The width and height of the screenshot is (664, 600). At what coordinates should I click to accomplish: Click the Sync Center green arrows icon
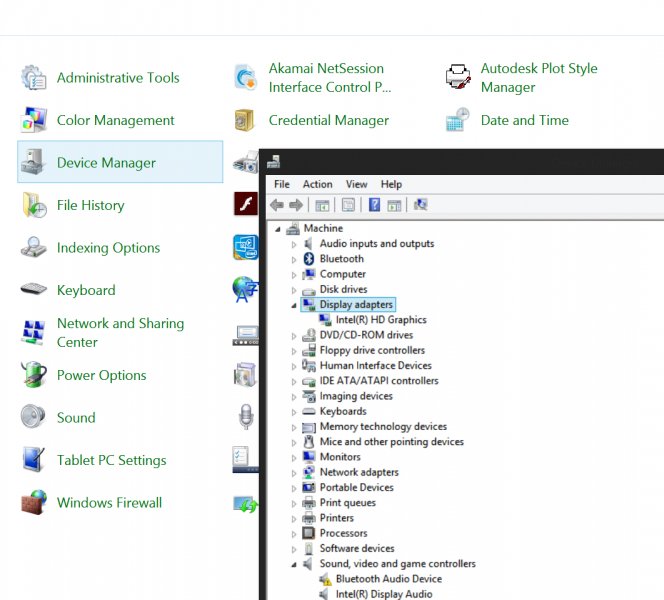pyautogui.click(x=246, y=504)
